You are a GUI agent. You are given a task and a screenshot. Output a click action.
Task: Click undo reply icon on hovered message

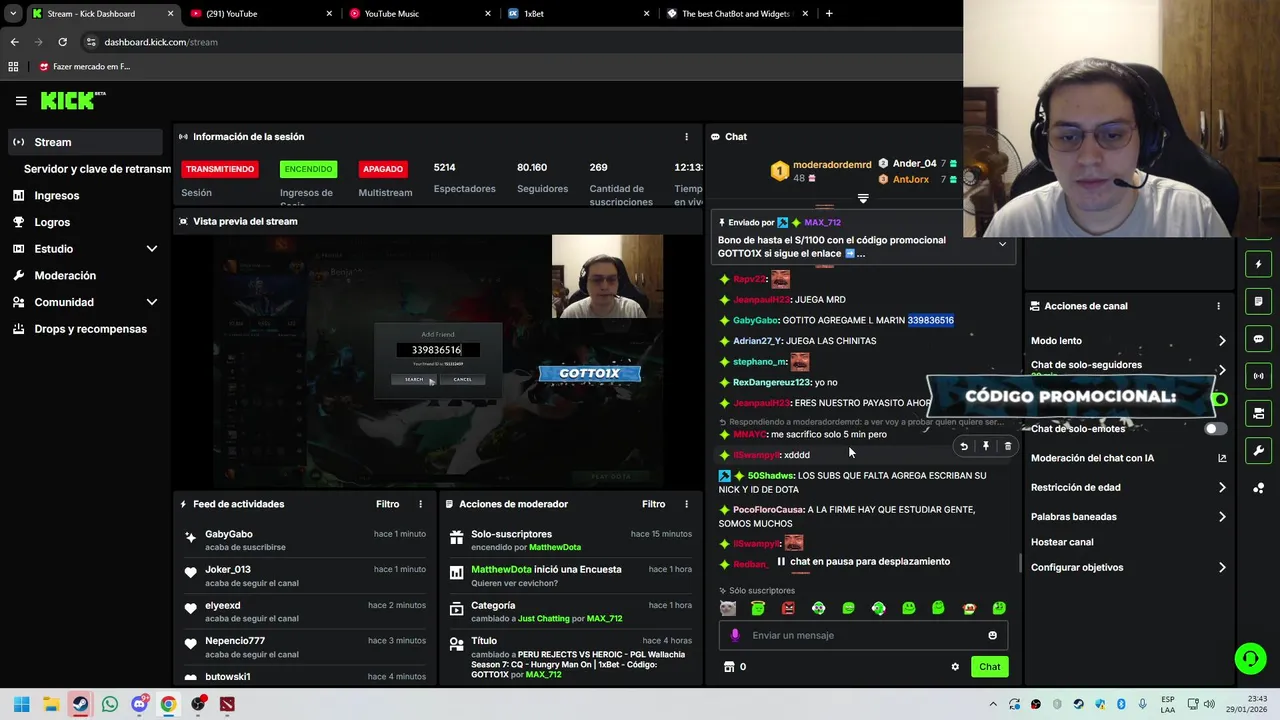coord(964,447)
